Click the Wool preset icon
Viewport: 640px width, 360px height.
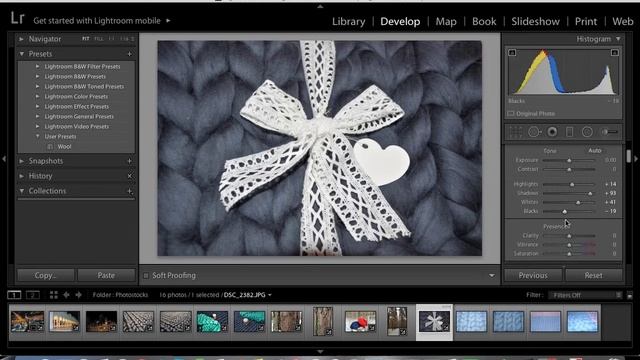point(50,147)
